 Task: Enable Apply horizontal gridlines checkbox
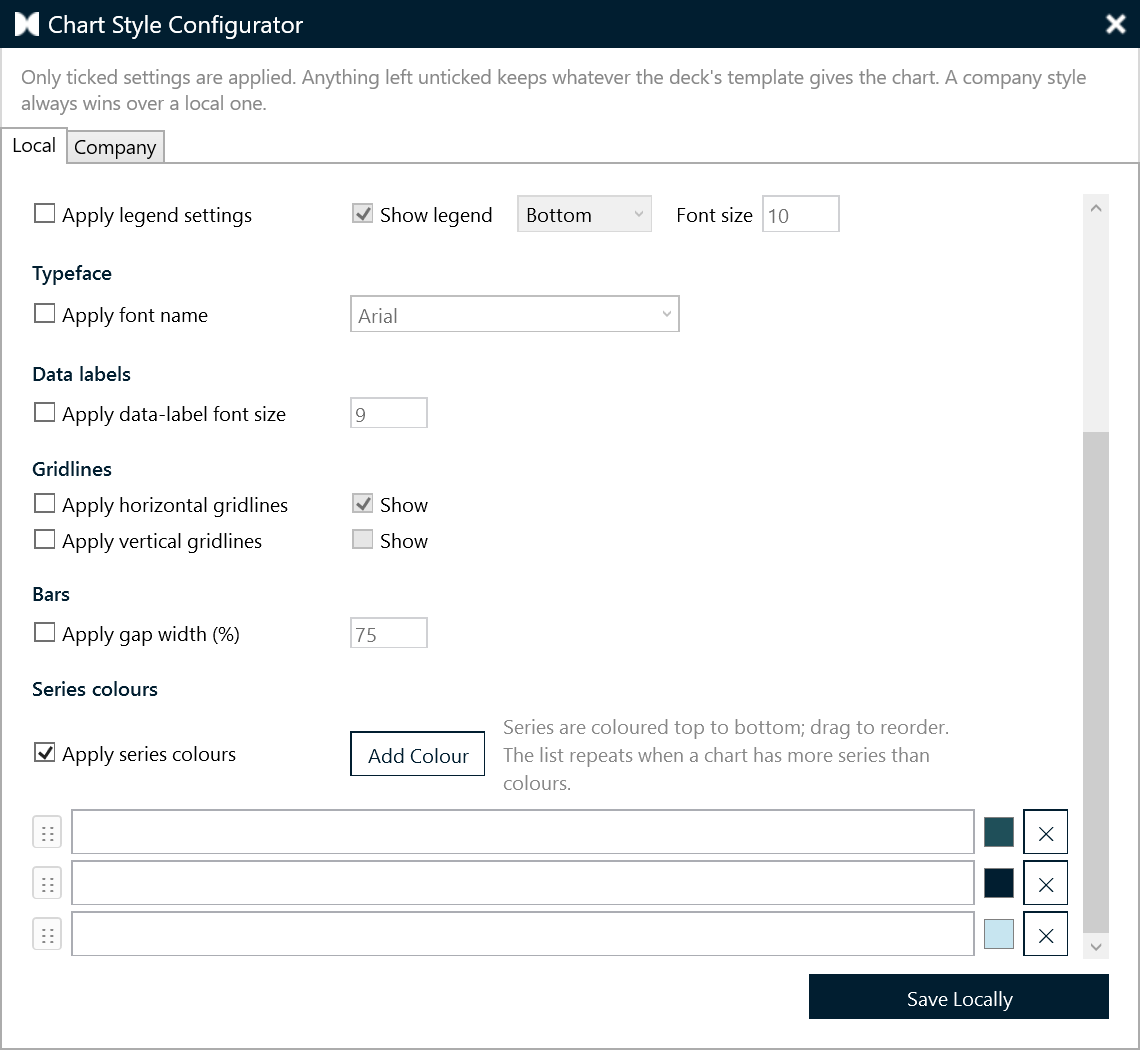[x=44, y=503]
